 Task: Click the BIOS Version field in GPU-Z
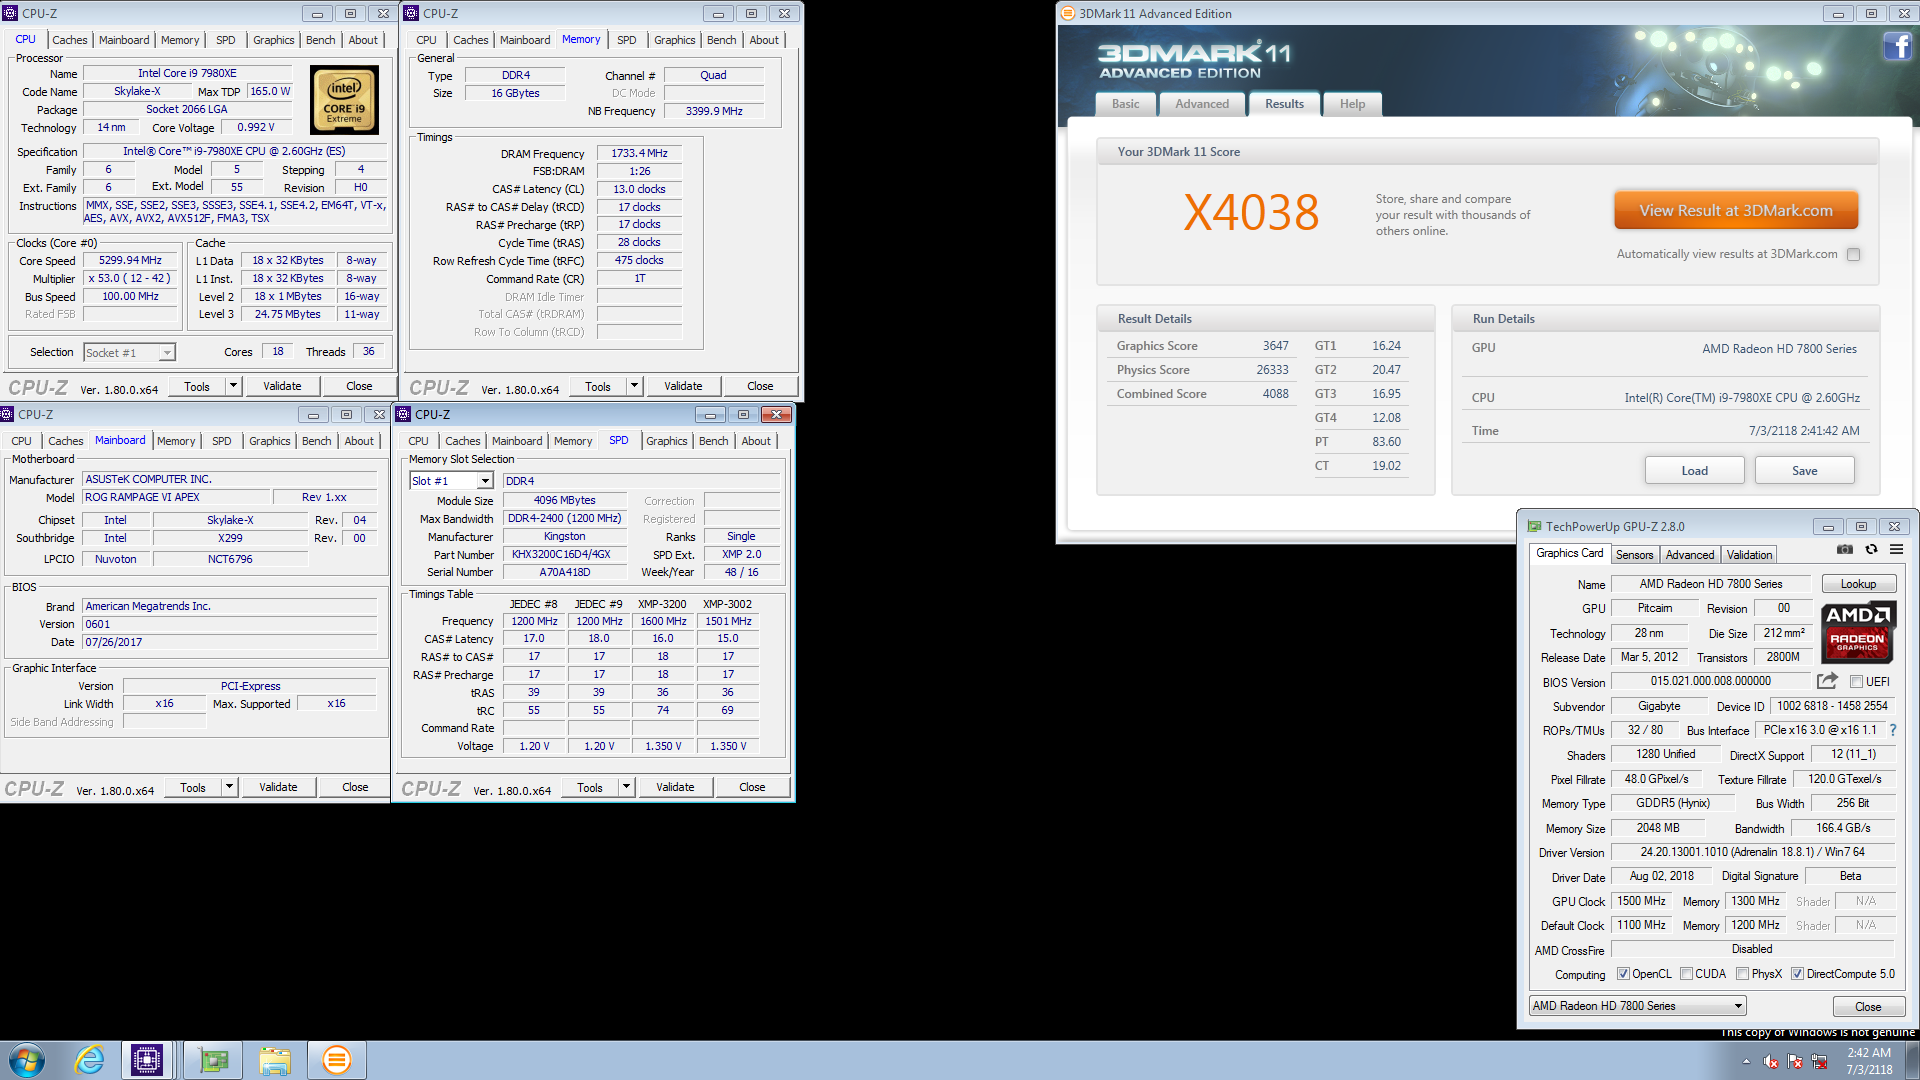[1710, 681]
